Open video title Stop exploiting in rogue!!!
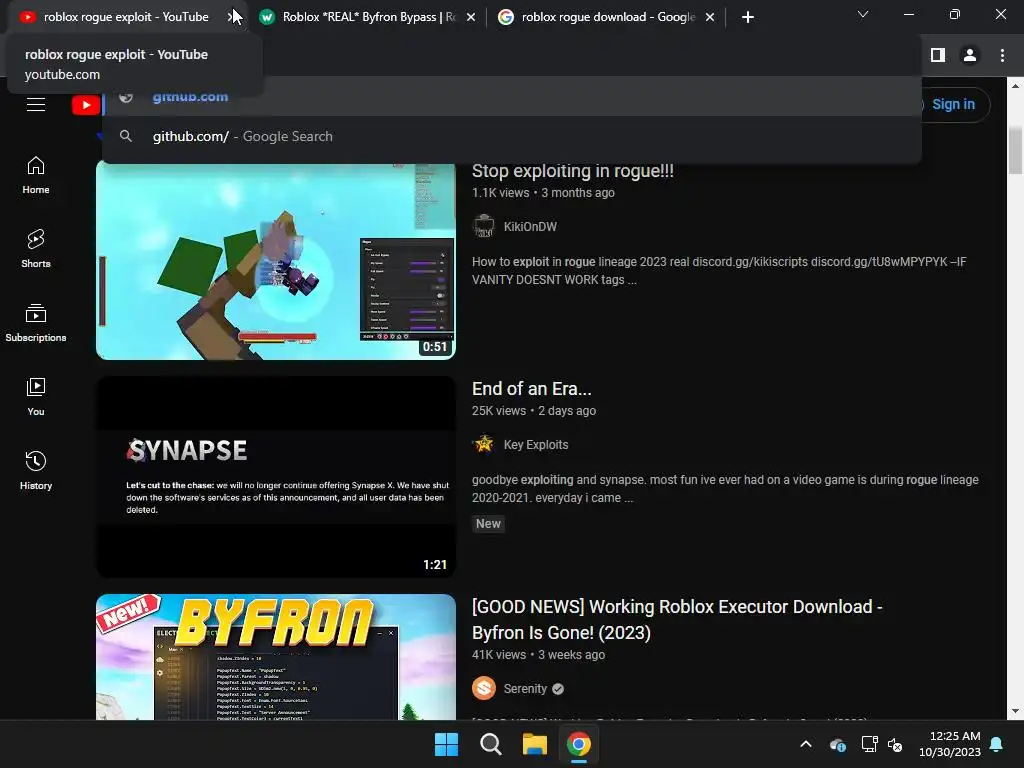Screen dimensions: 1024x768 [x=573, y=171]
